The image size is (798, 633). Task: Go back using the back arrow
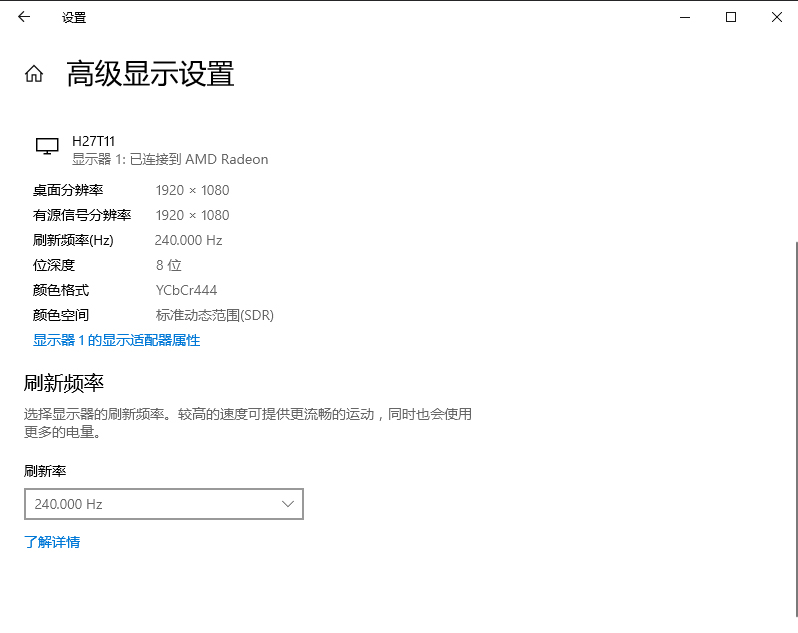(24, 17)
